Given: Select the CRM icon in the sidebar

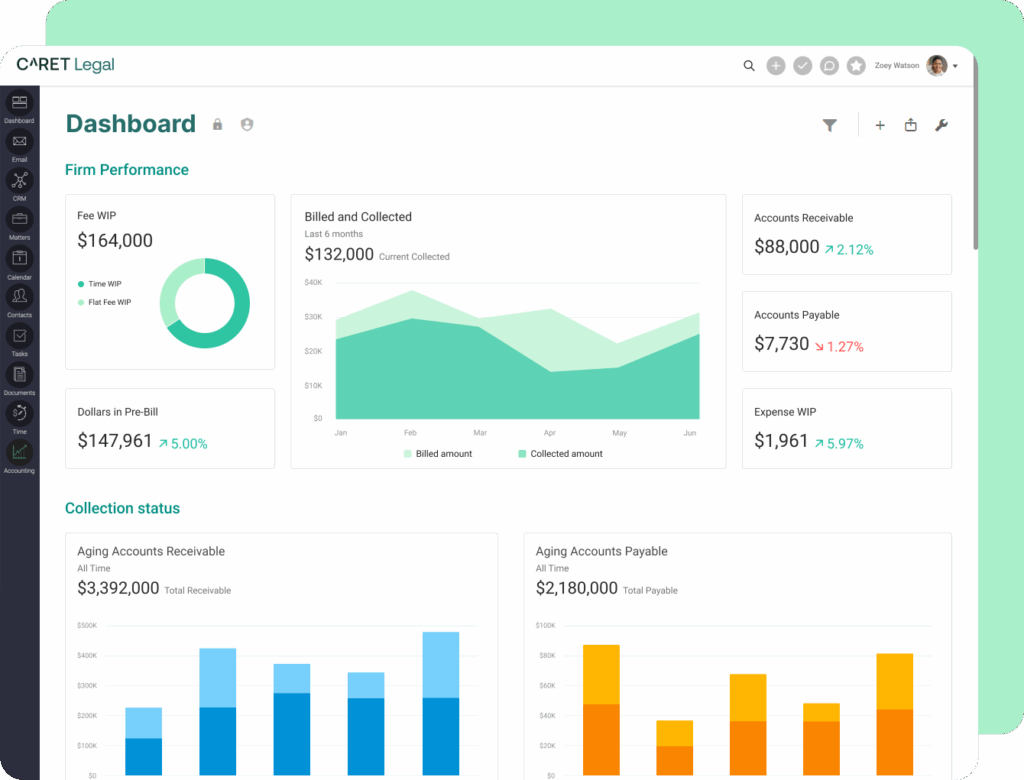Looking at the screenshot, I should click(x=19, y=181).
